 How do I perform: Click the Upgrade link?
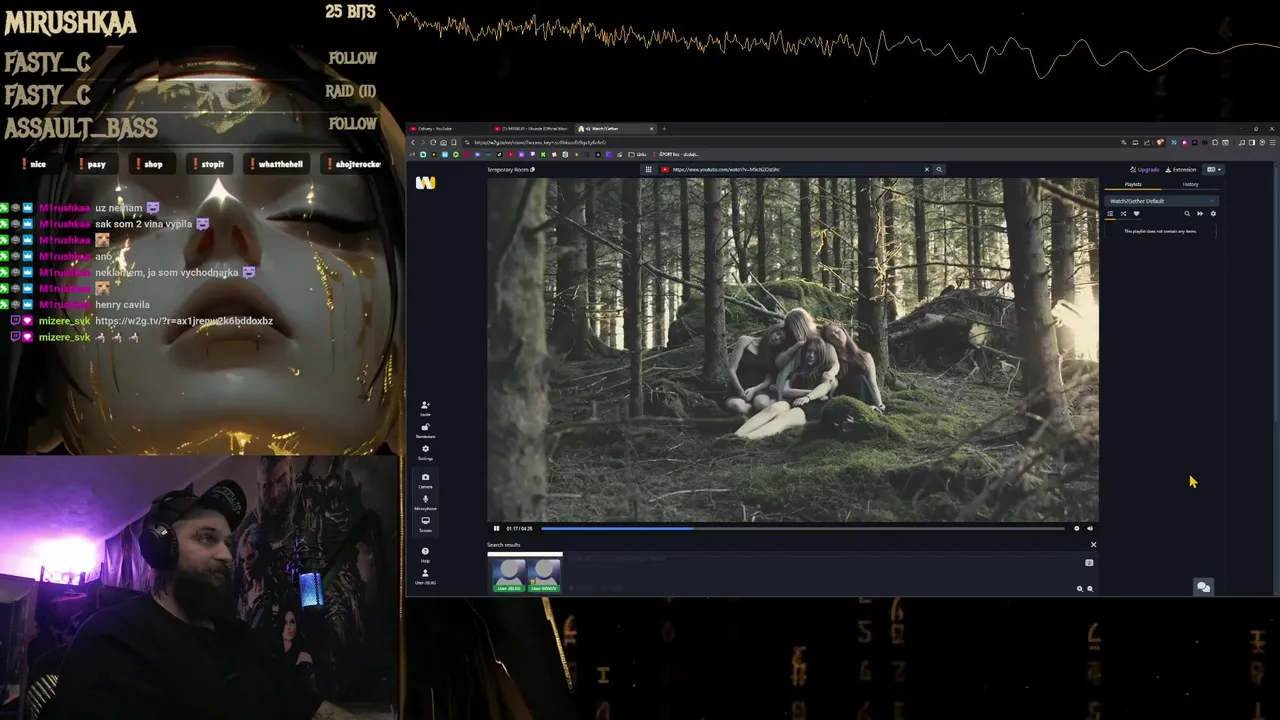point(1145,170)
